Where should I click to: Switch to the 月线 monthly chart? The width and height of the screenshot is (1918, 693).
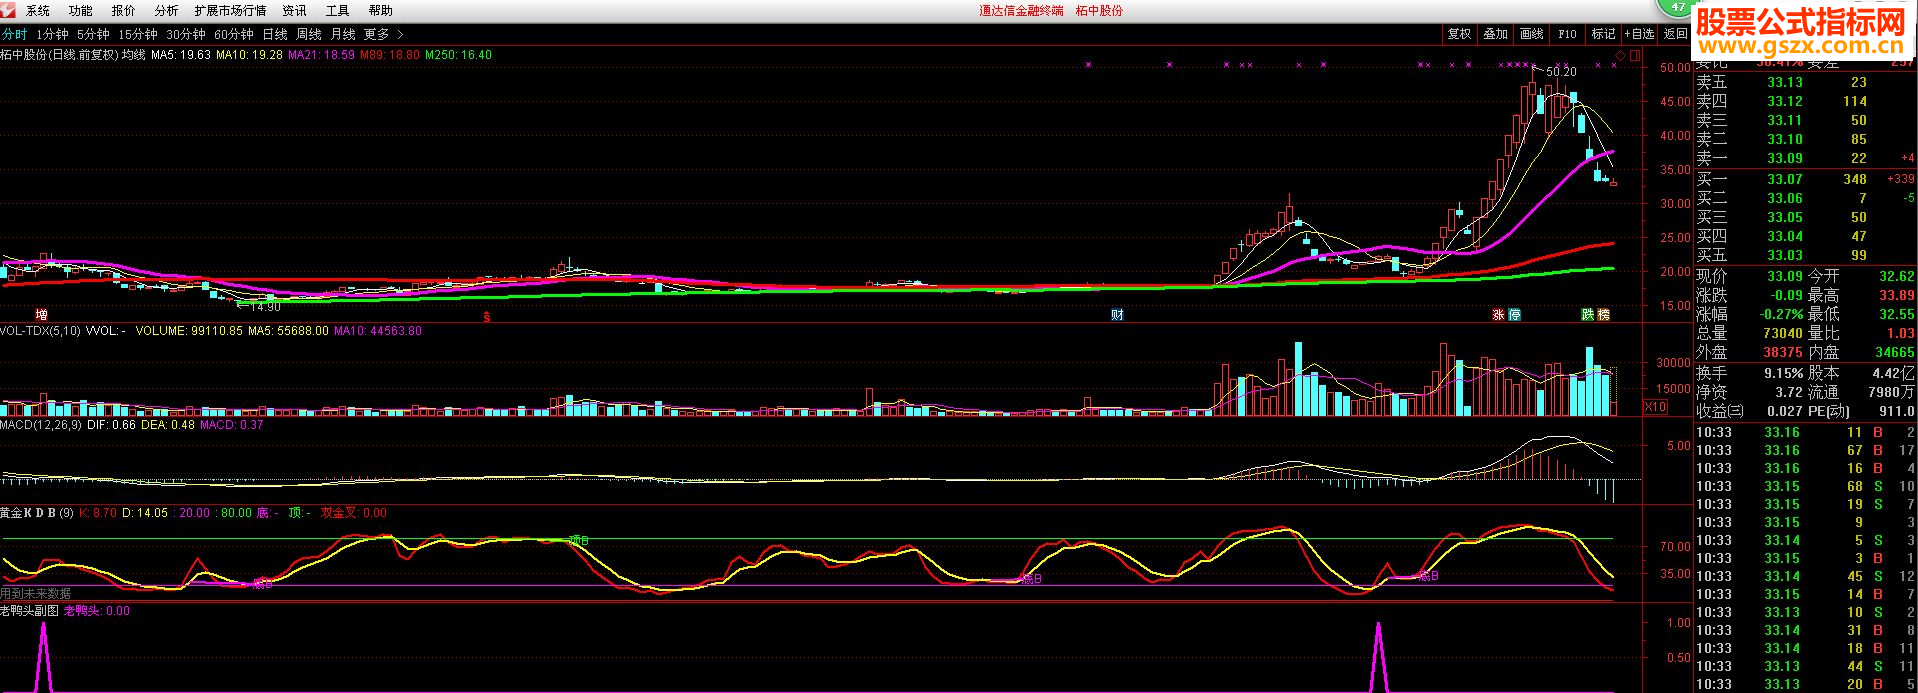point(343,35)
